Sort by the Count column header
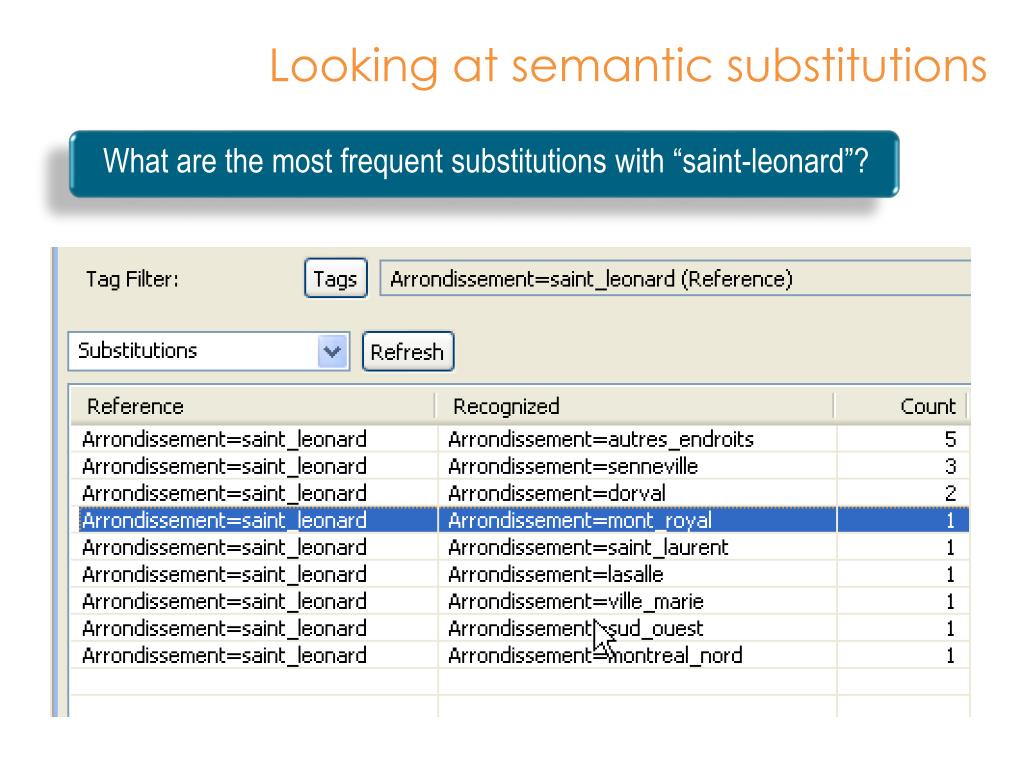Image resolution: width=1024 pixels, height=768 pixels. (902, 406)
